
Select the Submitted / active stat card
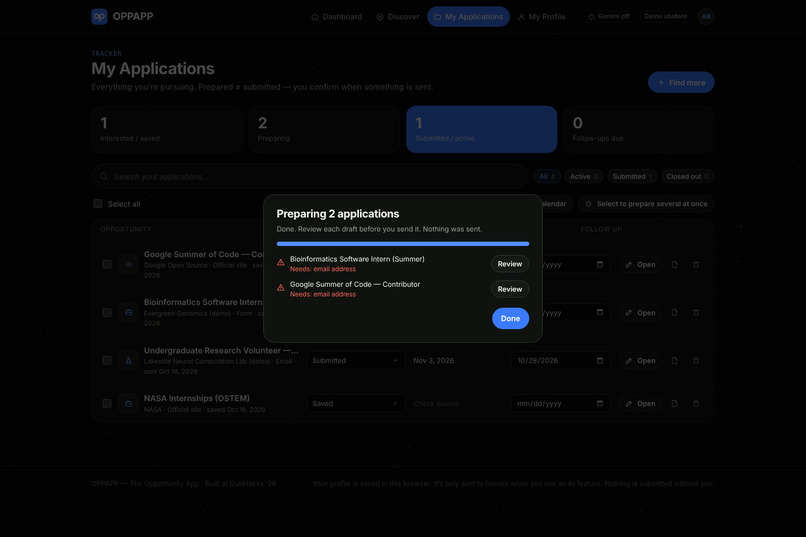point(482,129)
